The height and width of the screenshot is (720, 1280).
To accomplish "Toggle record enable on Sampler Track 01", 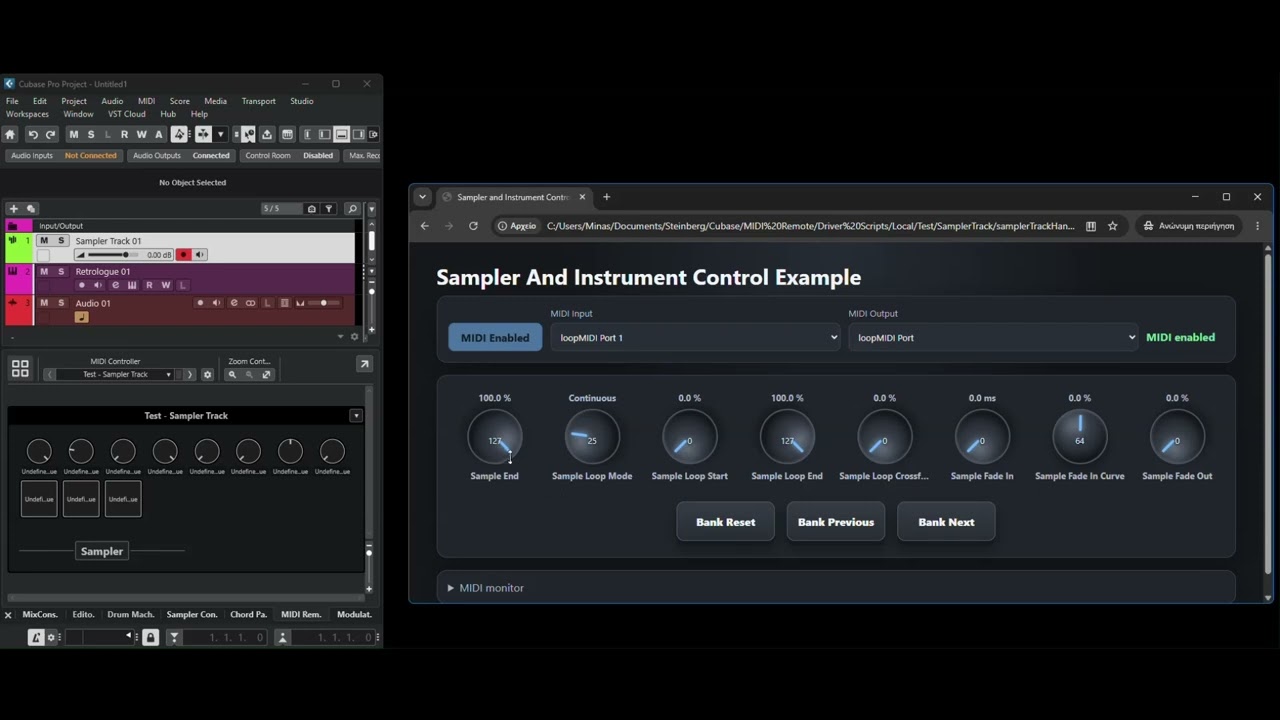I will tap(184, 255).
